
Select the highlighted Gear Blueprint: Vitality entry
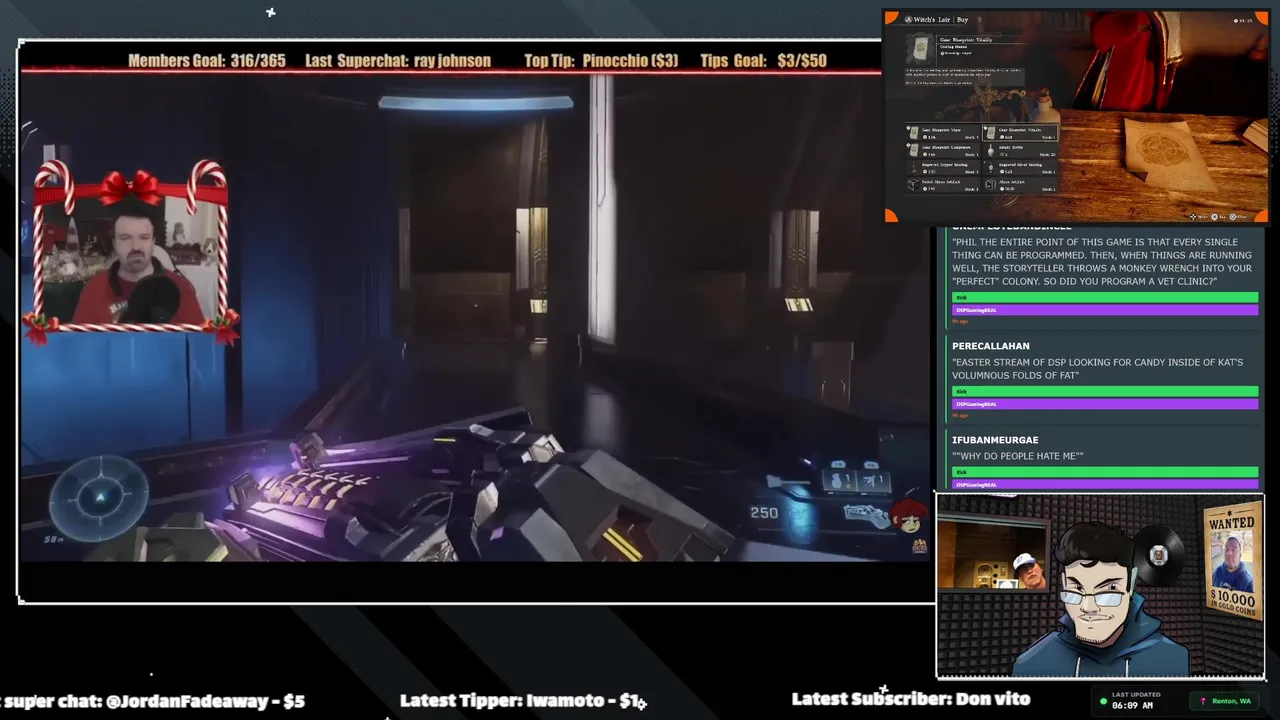click(x=1020, y=133)
